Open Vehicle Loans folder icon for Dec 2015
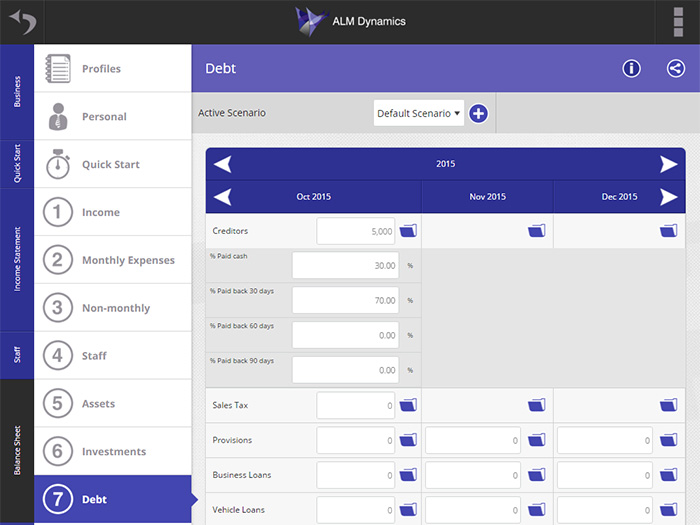This screenshot has height=525, width=700. tap(668, 509)
